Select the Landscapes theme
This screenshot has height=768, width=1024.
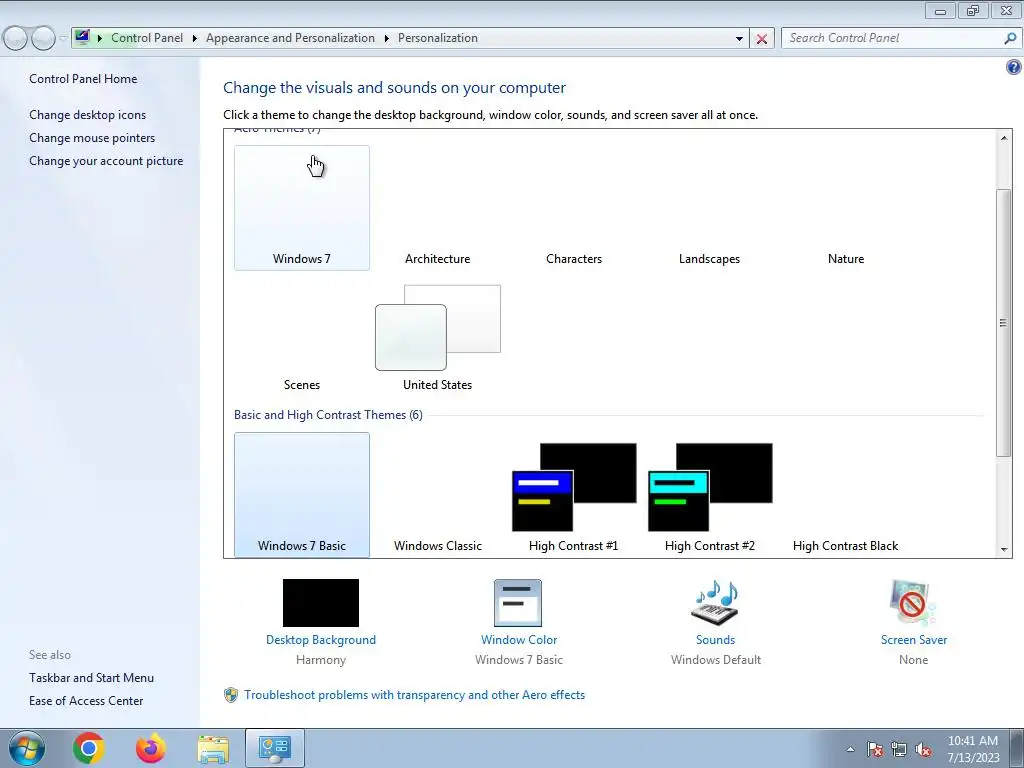(x=710, y=208)
